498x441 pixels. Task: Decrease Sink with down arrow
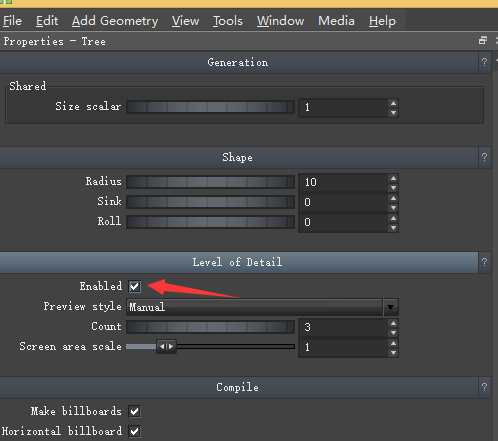[x=393, y=208]
